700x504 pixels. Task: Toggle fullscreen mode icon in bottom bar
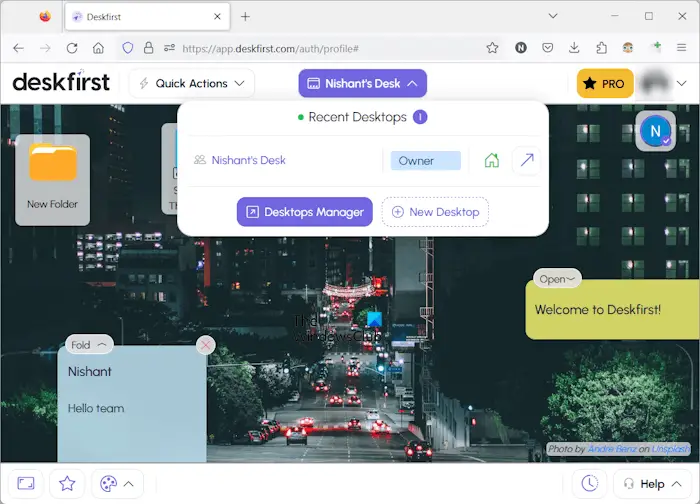click(26, 483)
